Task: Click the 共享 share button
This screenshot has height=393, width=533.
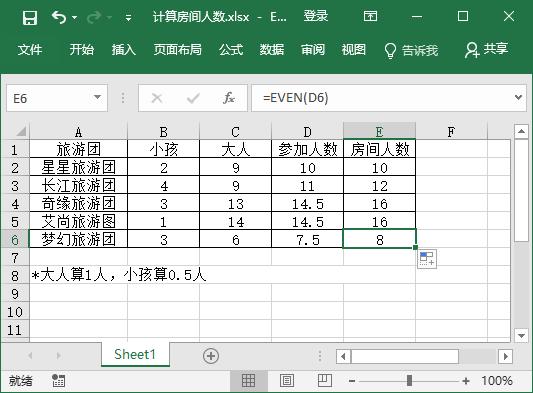Action: 486,50
